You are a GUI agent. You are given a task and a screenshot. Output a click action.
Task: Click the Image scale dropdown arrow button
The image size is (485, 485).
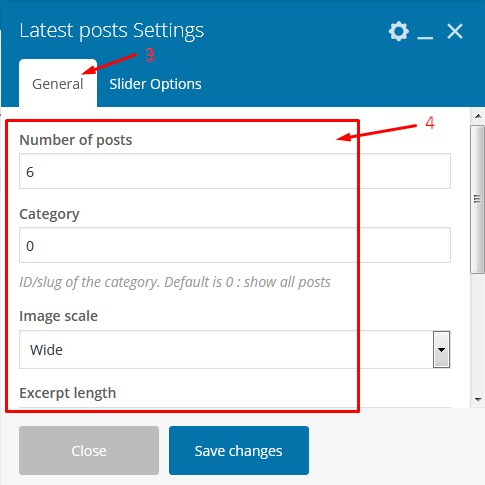point(441,350)
